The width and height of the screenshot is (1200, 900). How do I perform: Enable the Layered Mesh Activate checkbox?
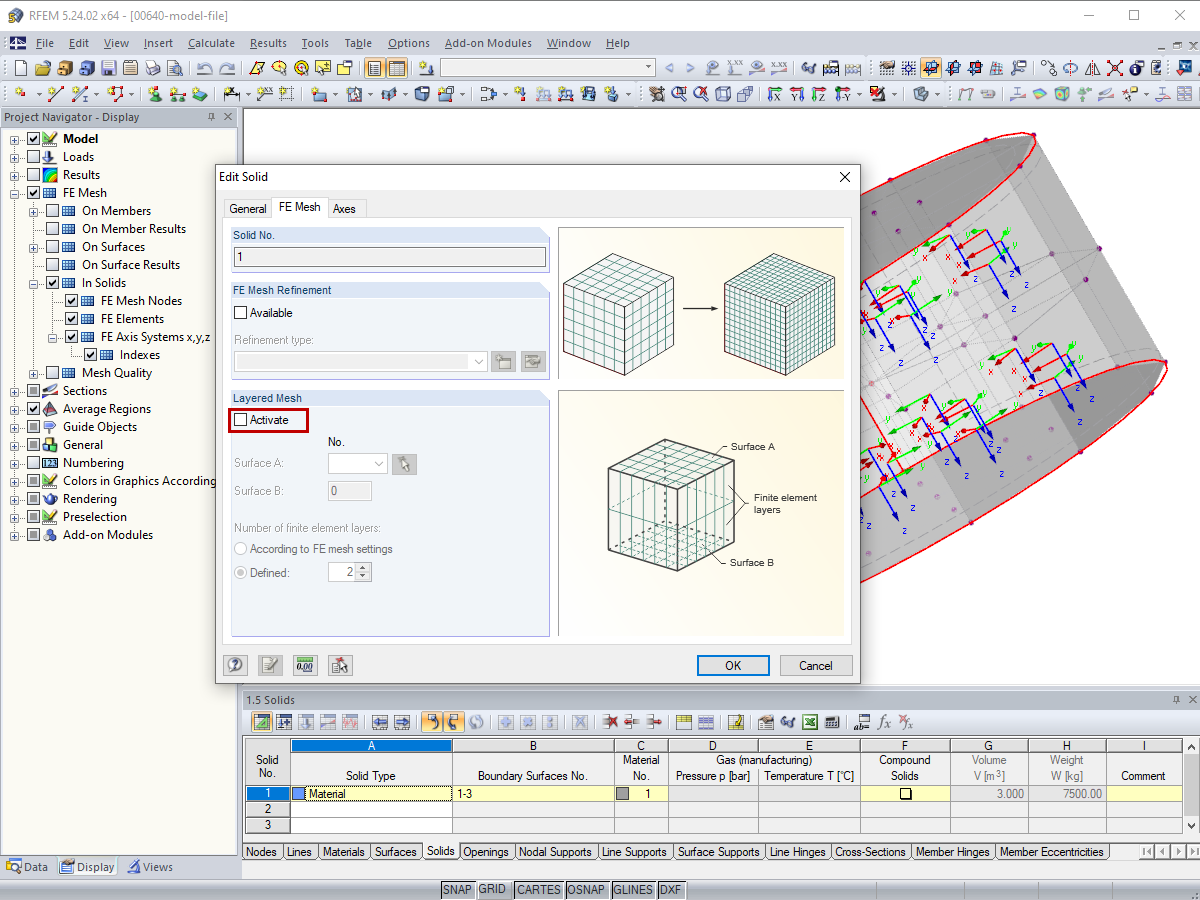(240, 420)
